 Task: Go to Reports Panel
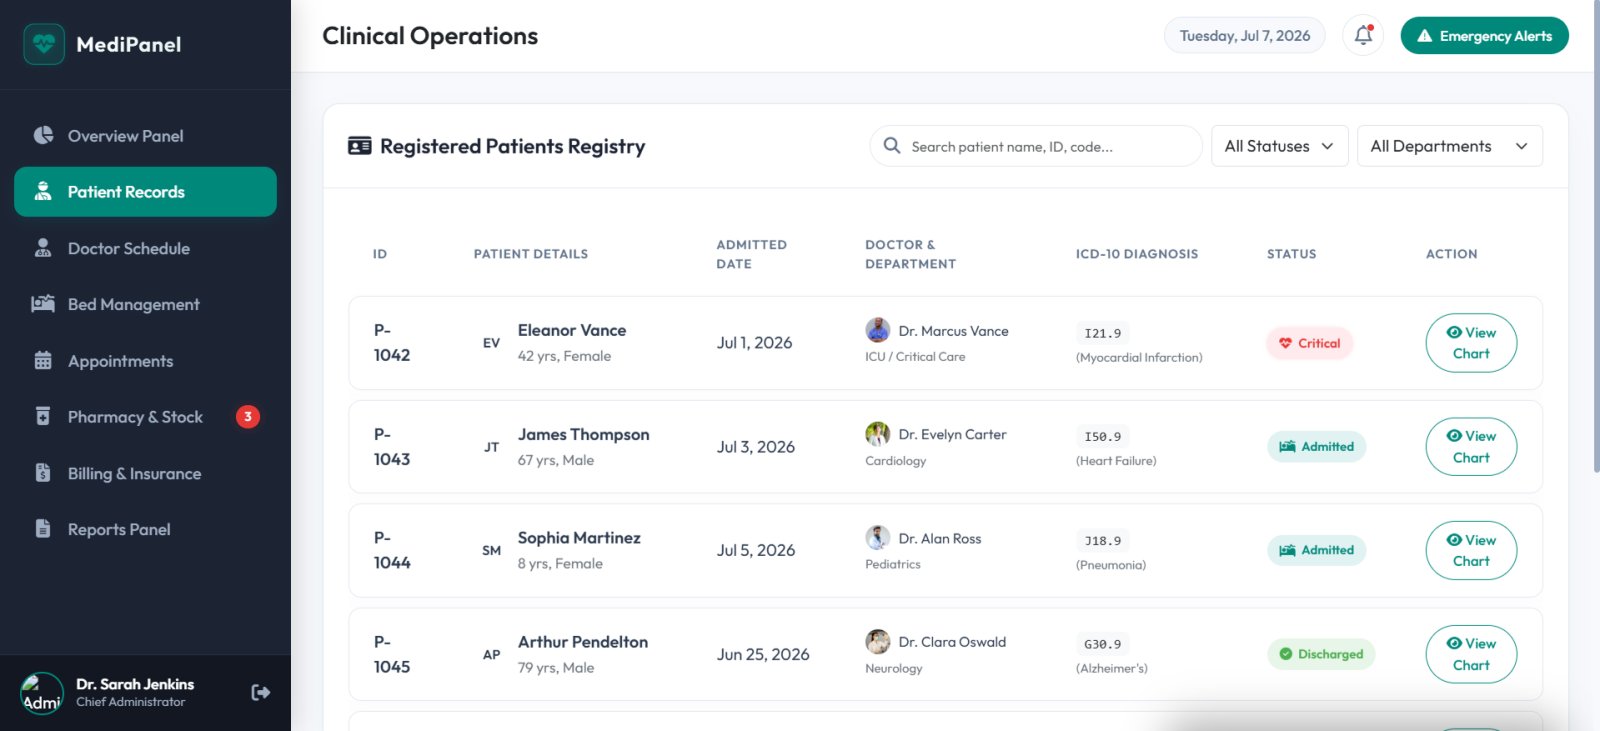pyautogui.click(x=145, y=530)
